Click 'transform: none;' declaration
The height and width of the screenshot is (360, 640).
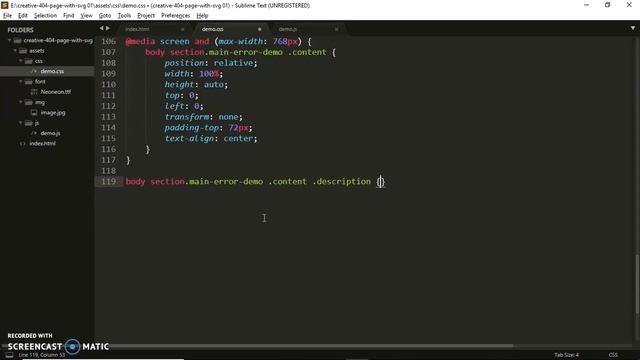[204, 117]
